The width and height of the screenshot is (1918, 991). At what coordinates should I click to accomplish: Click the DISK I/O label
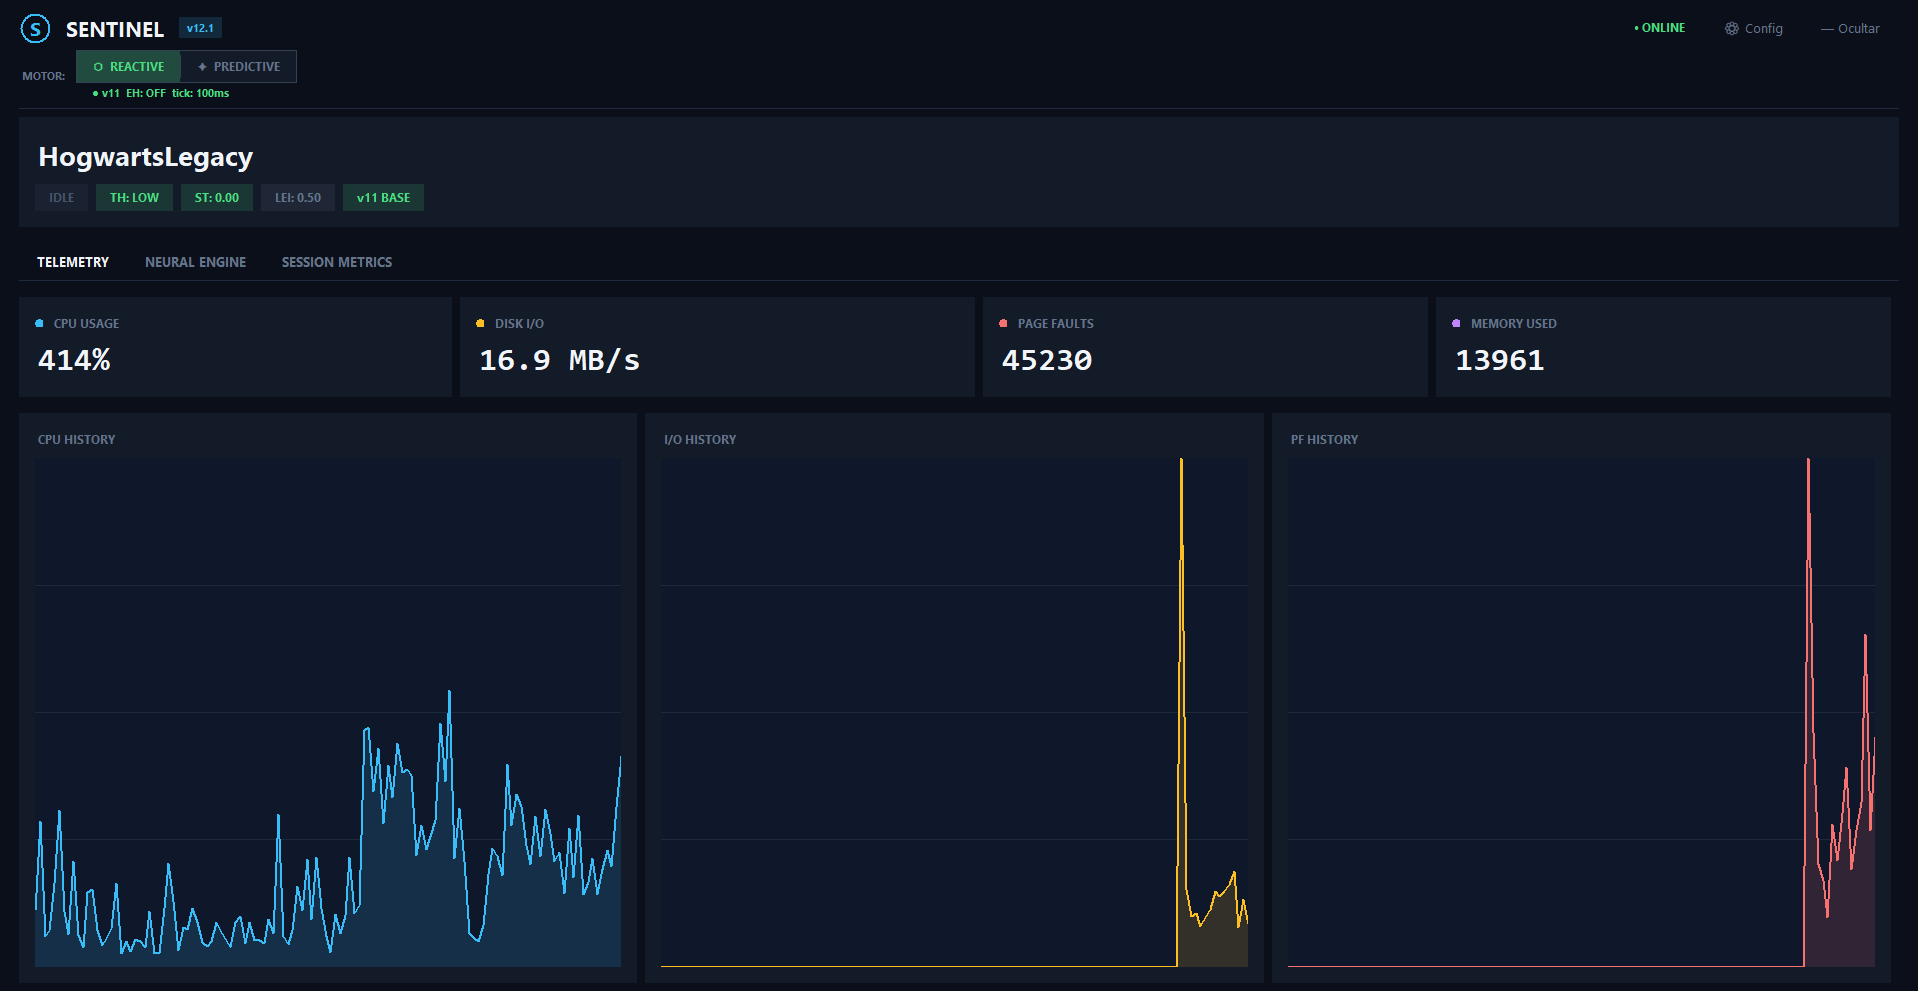tap(519, 323)
